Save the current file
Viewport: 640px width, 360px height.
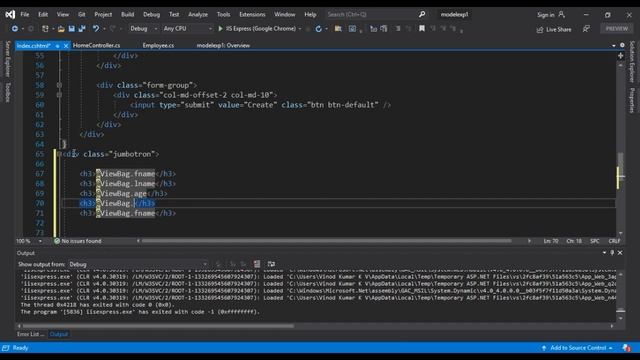[x=71, y=29]
